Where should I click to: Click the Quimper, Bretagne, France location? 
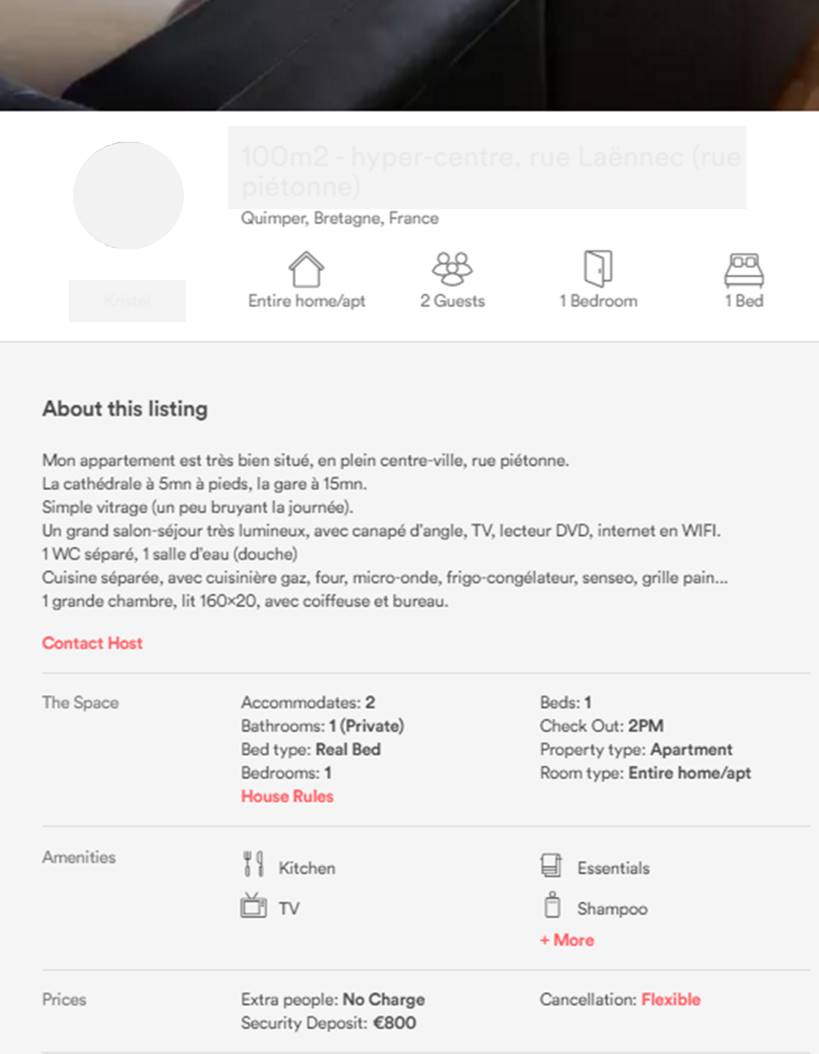tap(340, 218)
